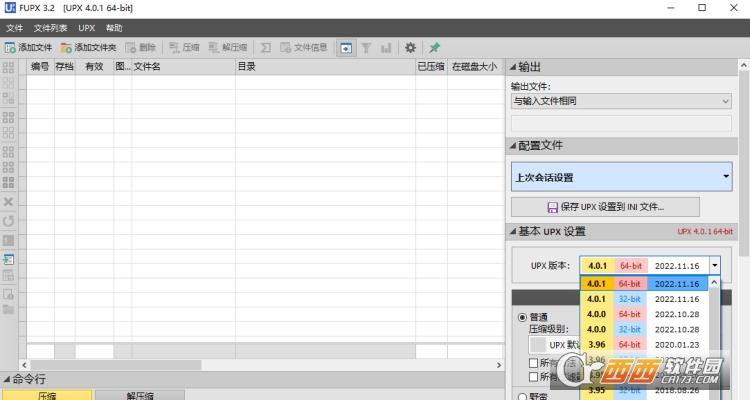Click the empty output path field

tap(621, 123)
